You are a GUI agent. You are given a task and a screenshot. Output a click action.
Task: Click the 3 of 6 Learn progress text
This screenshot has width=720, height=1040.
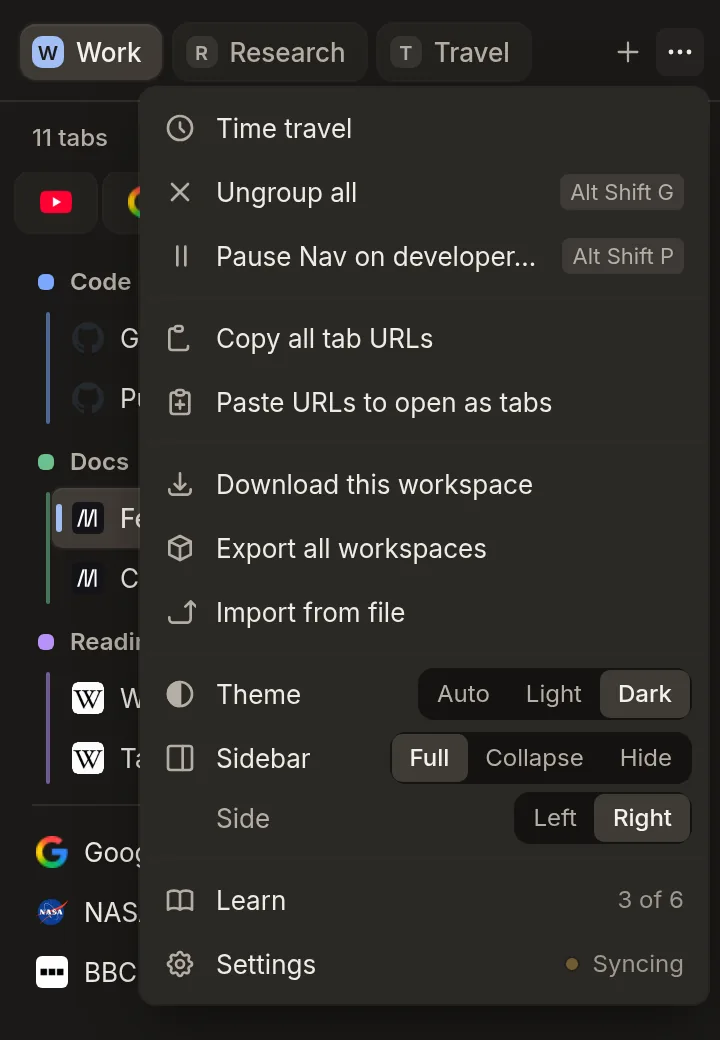pyautogui.click(x=650, y=899)
